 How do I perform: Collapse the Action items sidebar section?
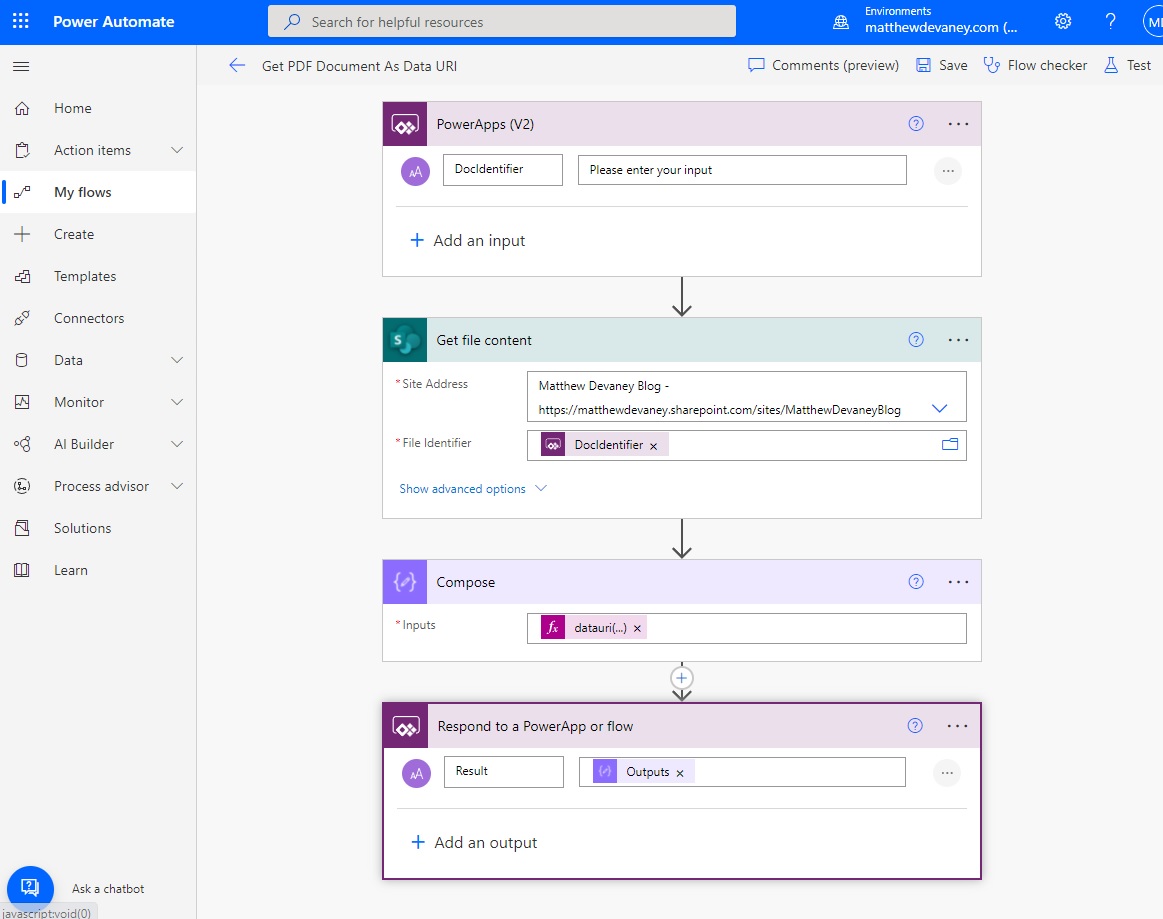coord(175,150)
